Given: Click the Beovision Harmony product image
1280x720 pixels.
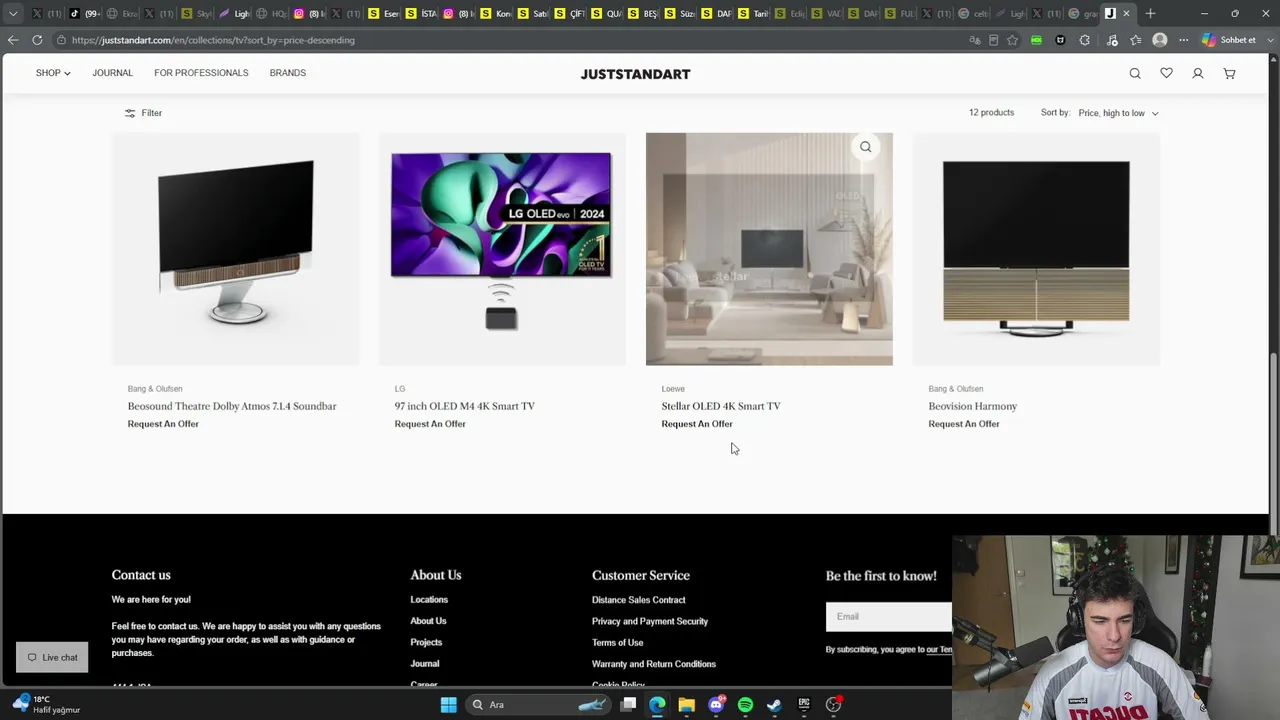Looking at the screenshot, I should click(1036, 249).
